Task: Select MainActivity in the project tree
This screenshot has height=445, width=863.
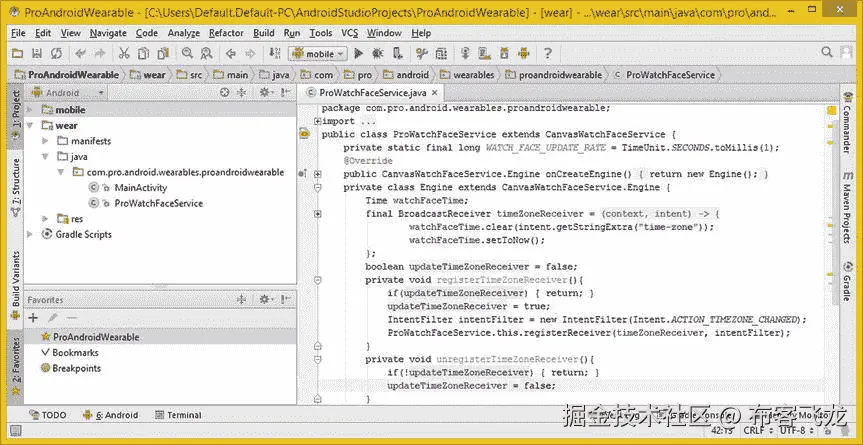Action: tap(141, 188)
